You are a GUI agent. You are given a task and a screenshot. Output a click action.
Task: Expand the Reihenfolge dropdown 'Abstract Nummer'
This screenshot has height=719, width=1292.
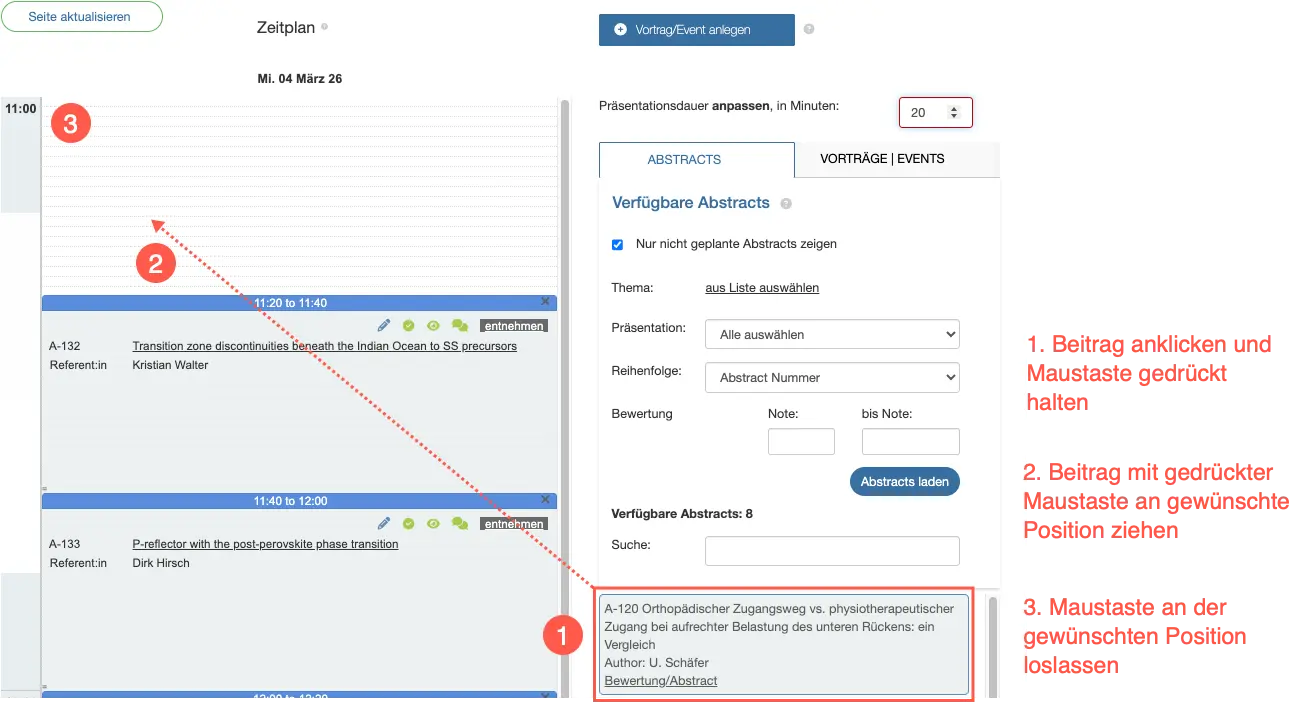click(831, 378)
